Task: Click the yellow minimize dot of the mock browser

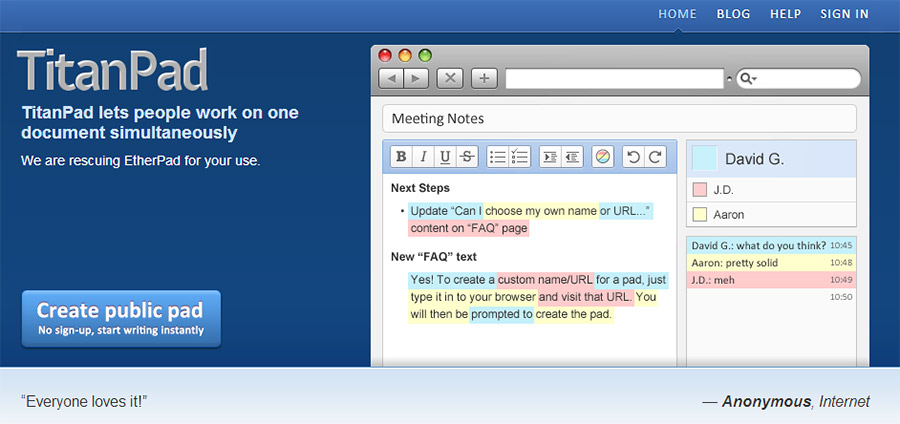Action: pos(405,55)
